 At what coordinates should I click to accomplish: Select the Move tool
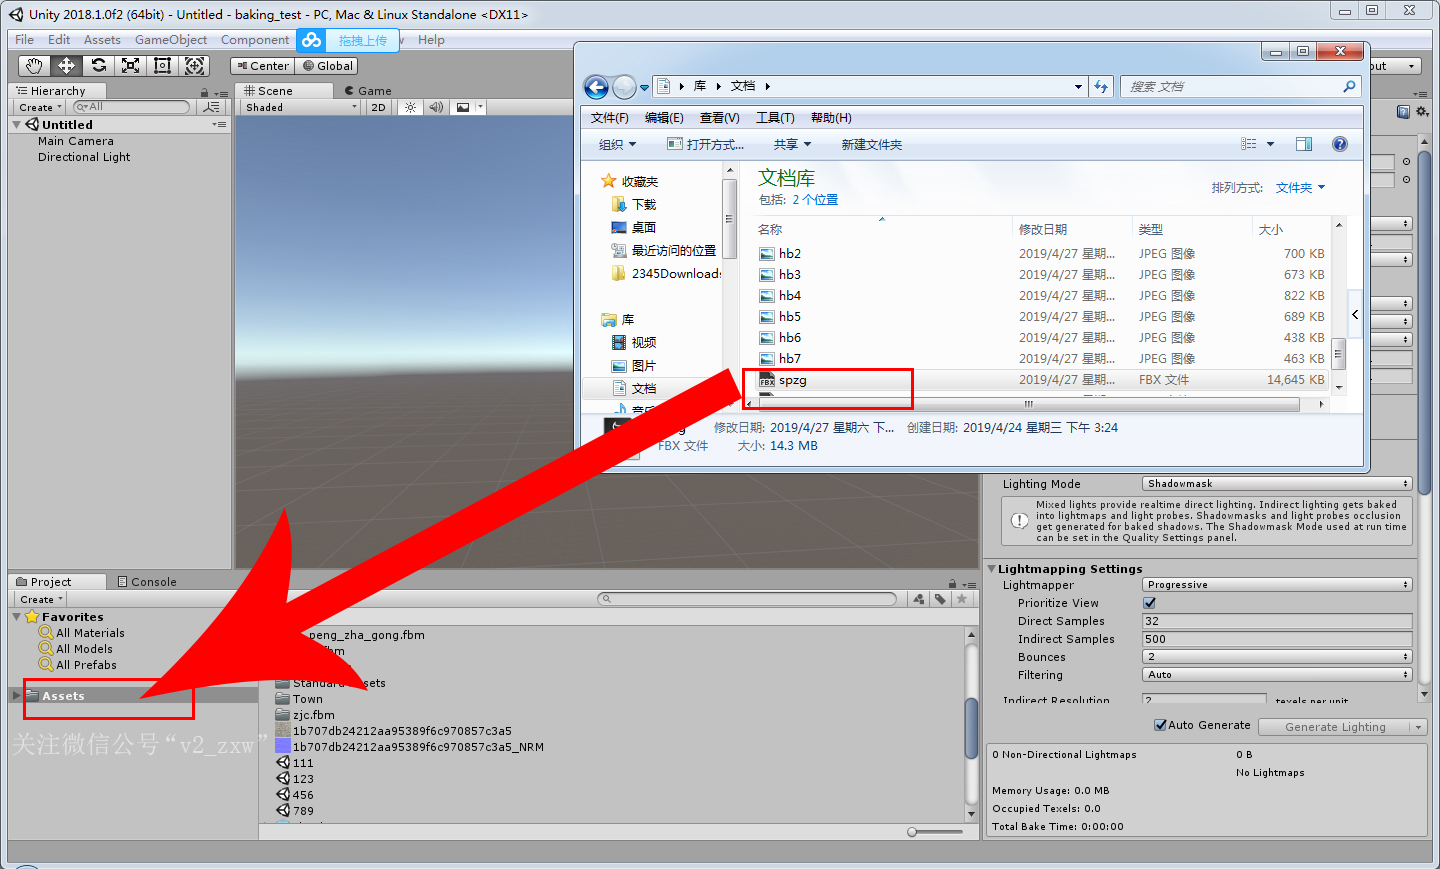pyautogui.click(x=66, y=66)
